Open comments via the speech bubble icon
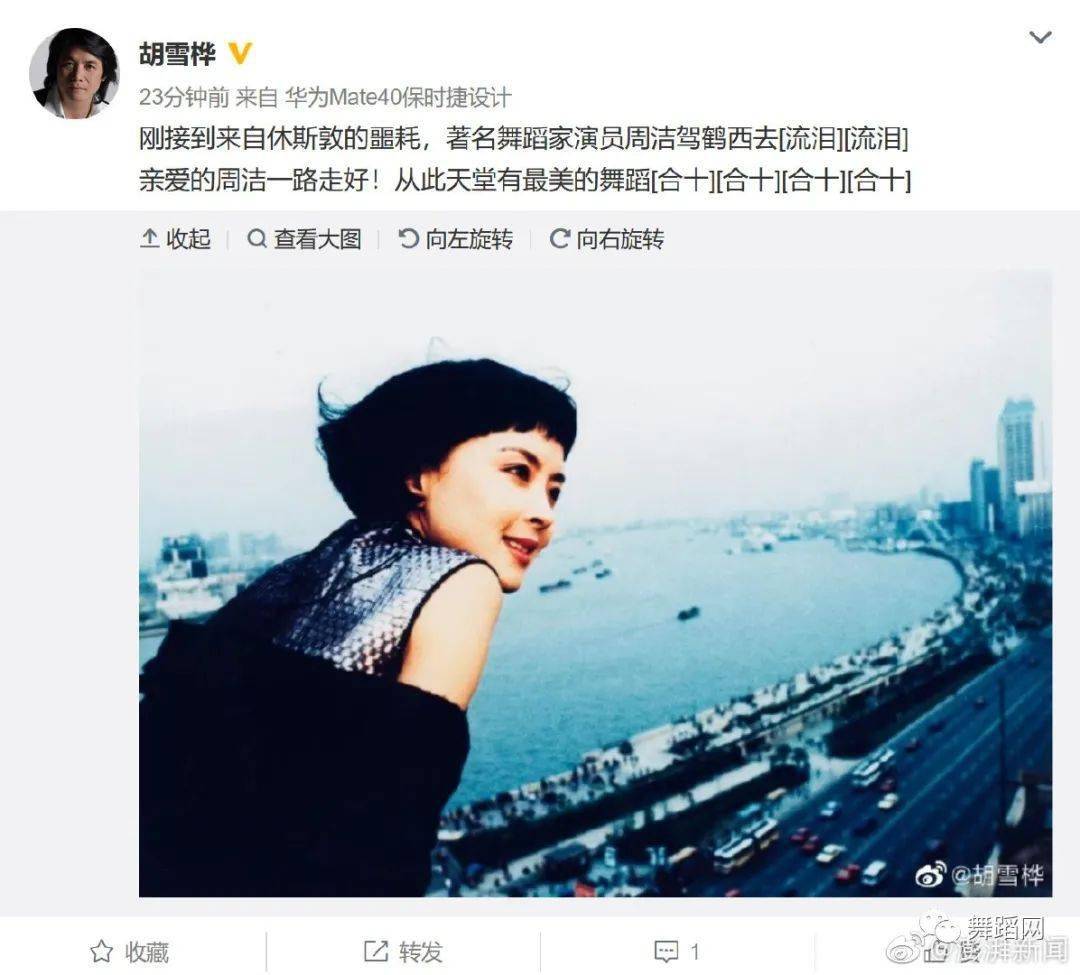1080x975 pixels. 666,952
